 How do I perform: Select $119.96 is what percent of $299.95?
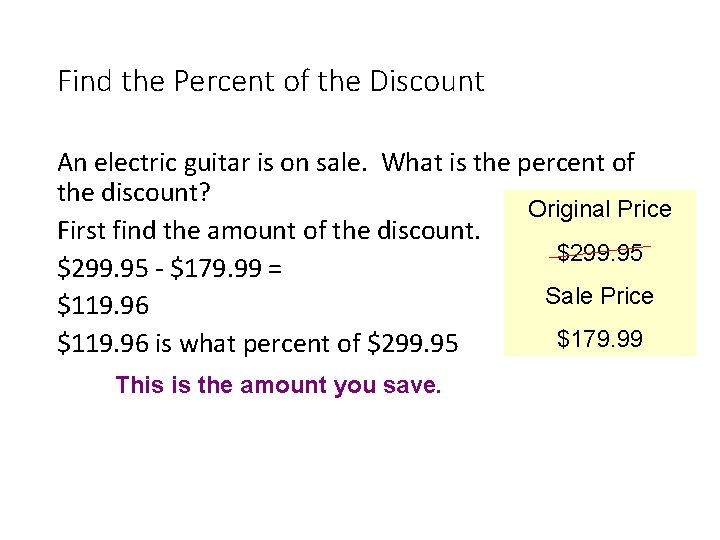click(258, 343)
